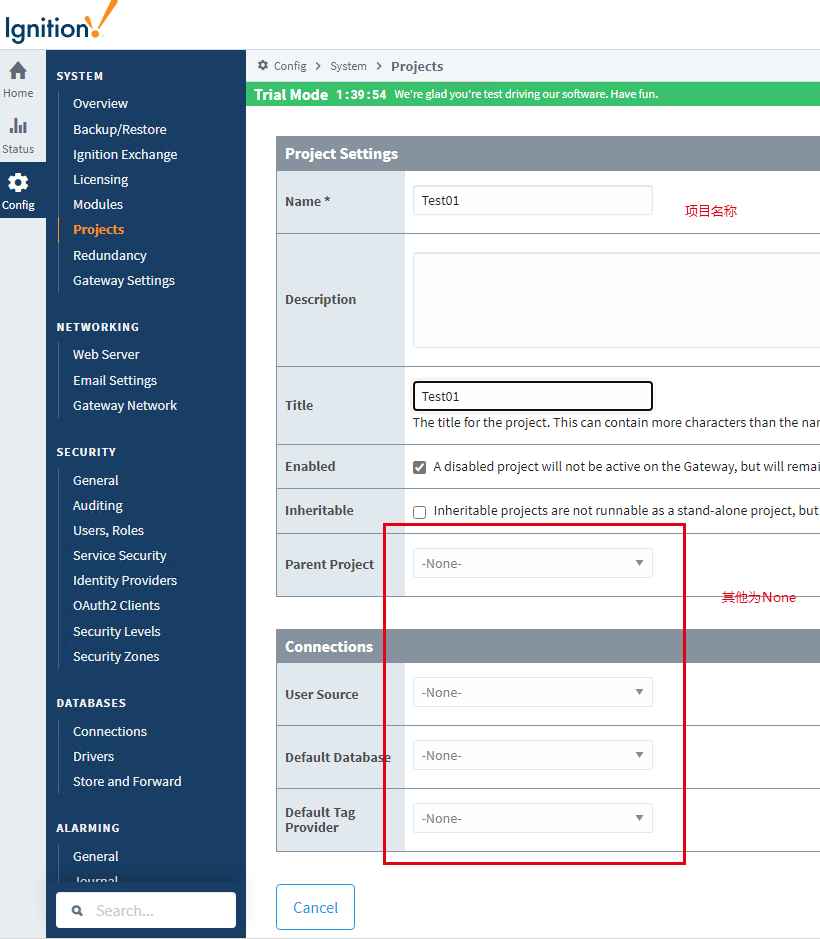Toggle the Enabled checkbox
Image resolution: width=820 pixels, height=939 pixels.
[419, 467]
